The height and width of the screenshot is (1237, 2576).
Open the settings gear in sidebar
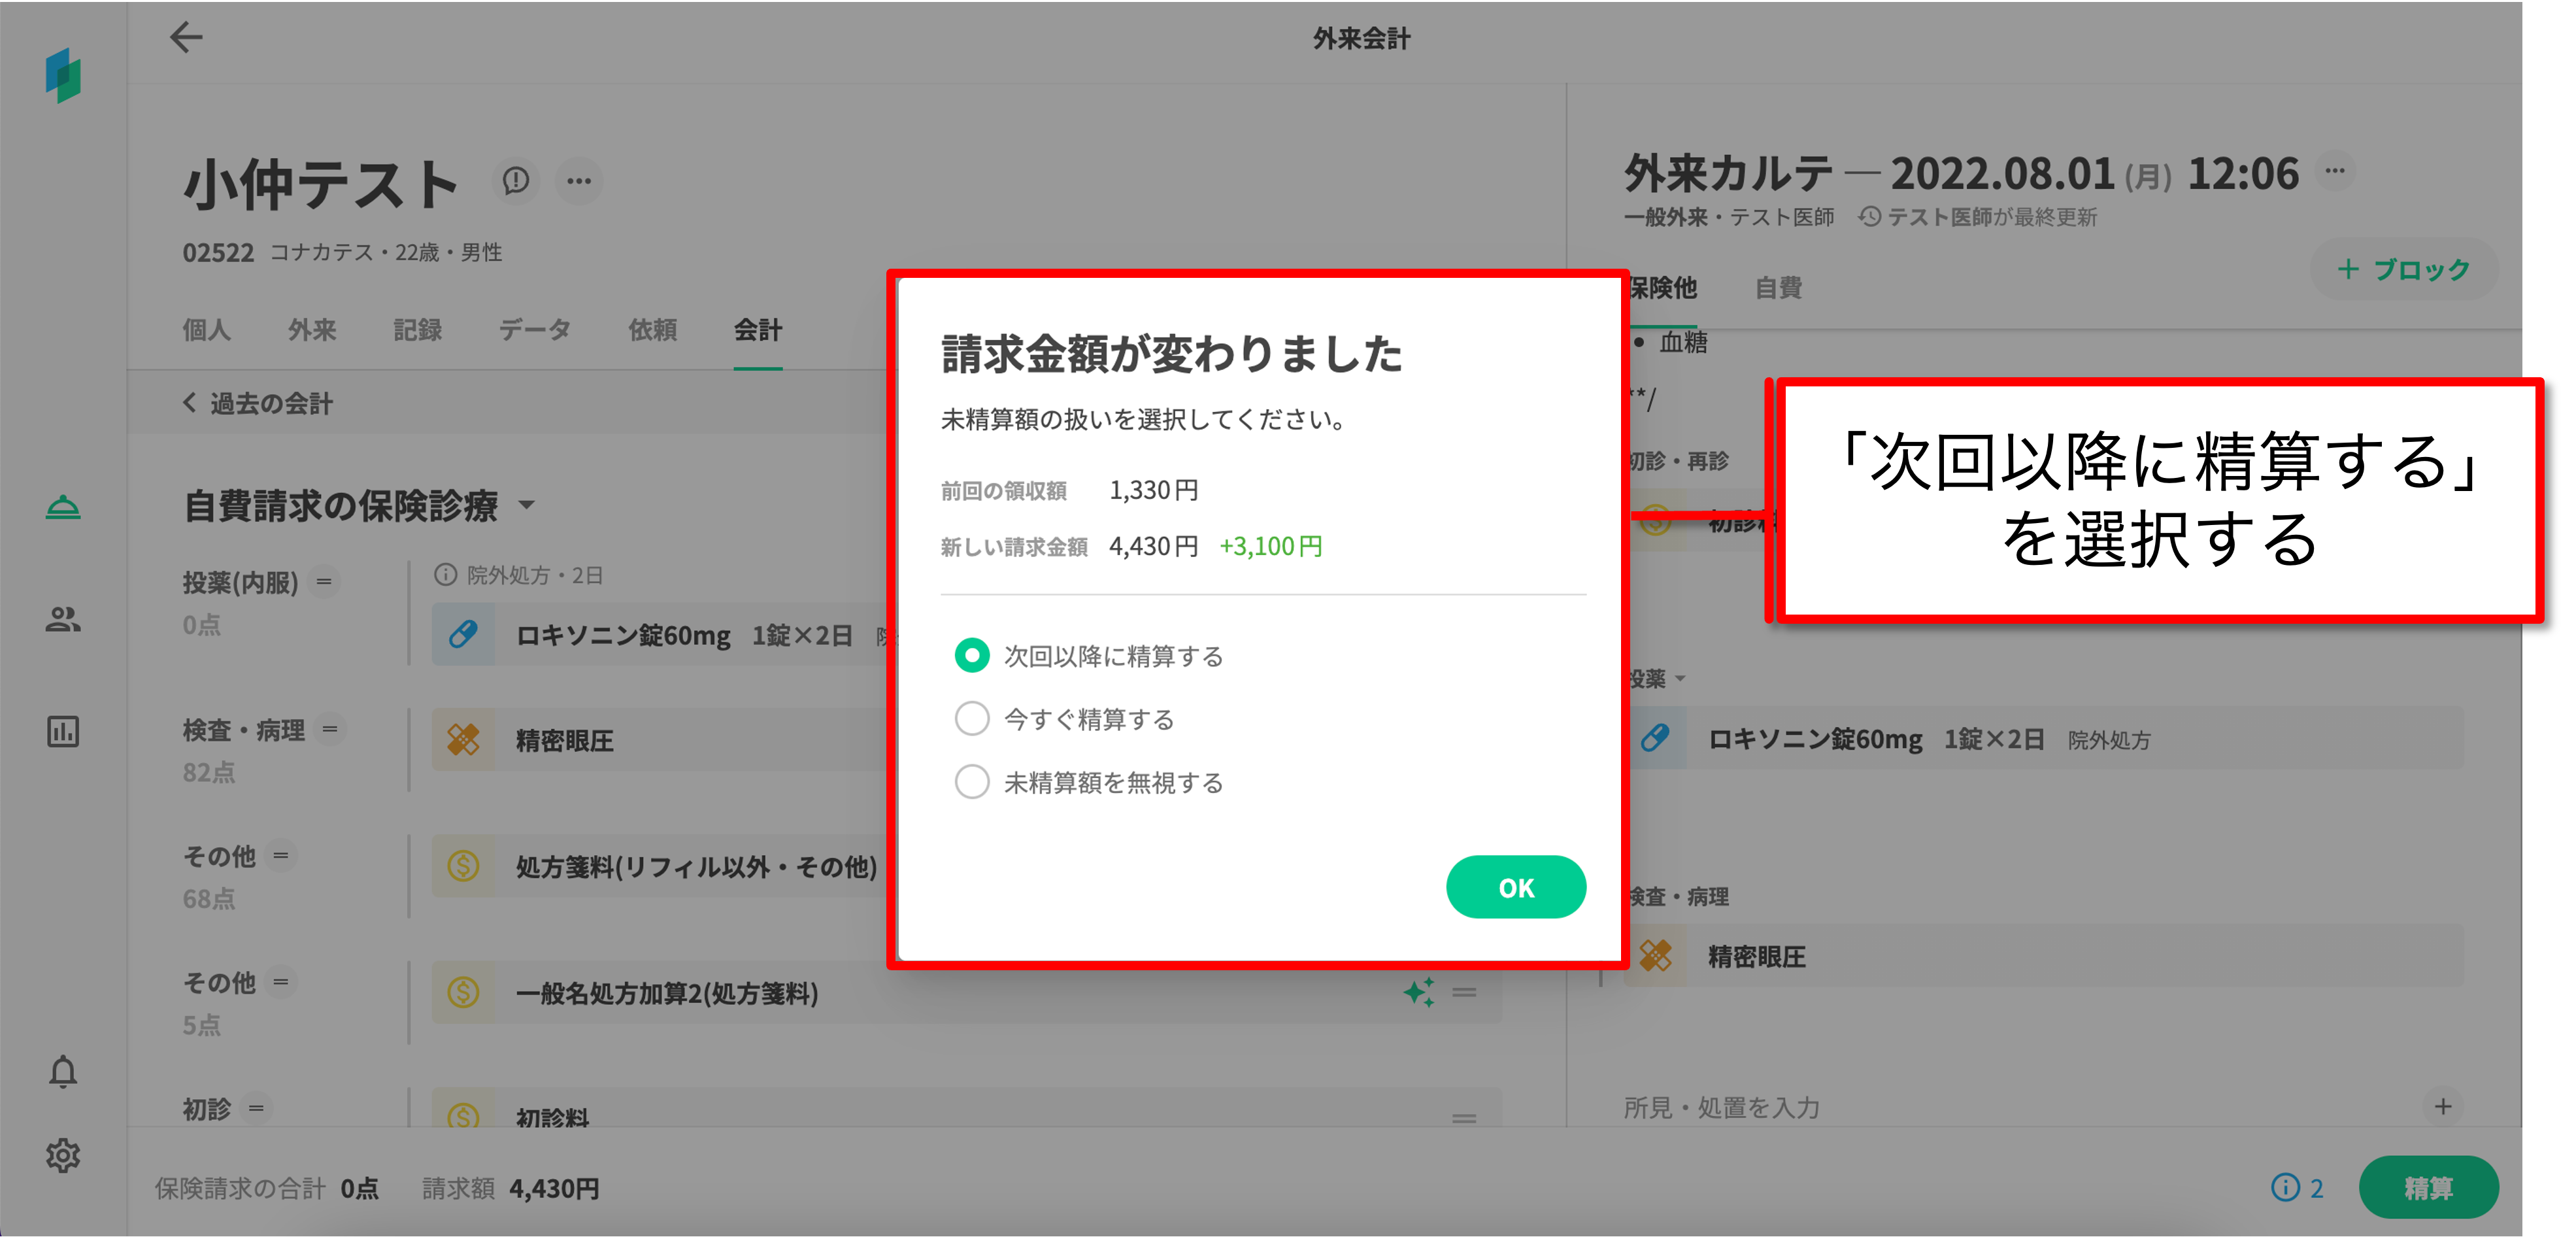(x=63, y=1155)
